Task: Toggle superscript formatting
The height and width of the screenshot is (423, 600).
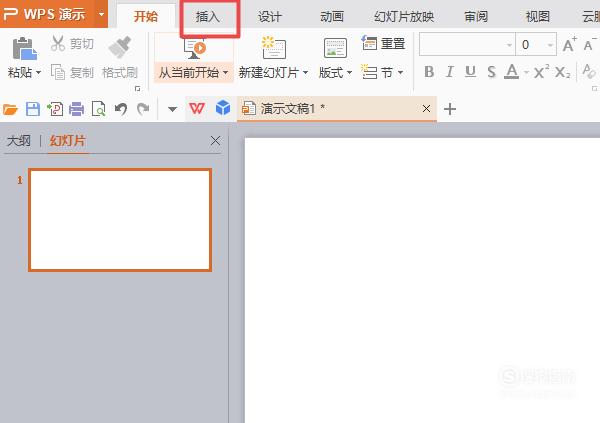Action: pyautogui.click(x=541, y=71)
